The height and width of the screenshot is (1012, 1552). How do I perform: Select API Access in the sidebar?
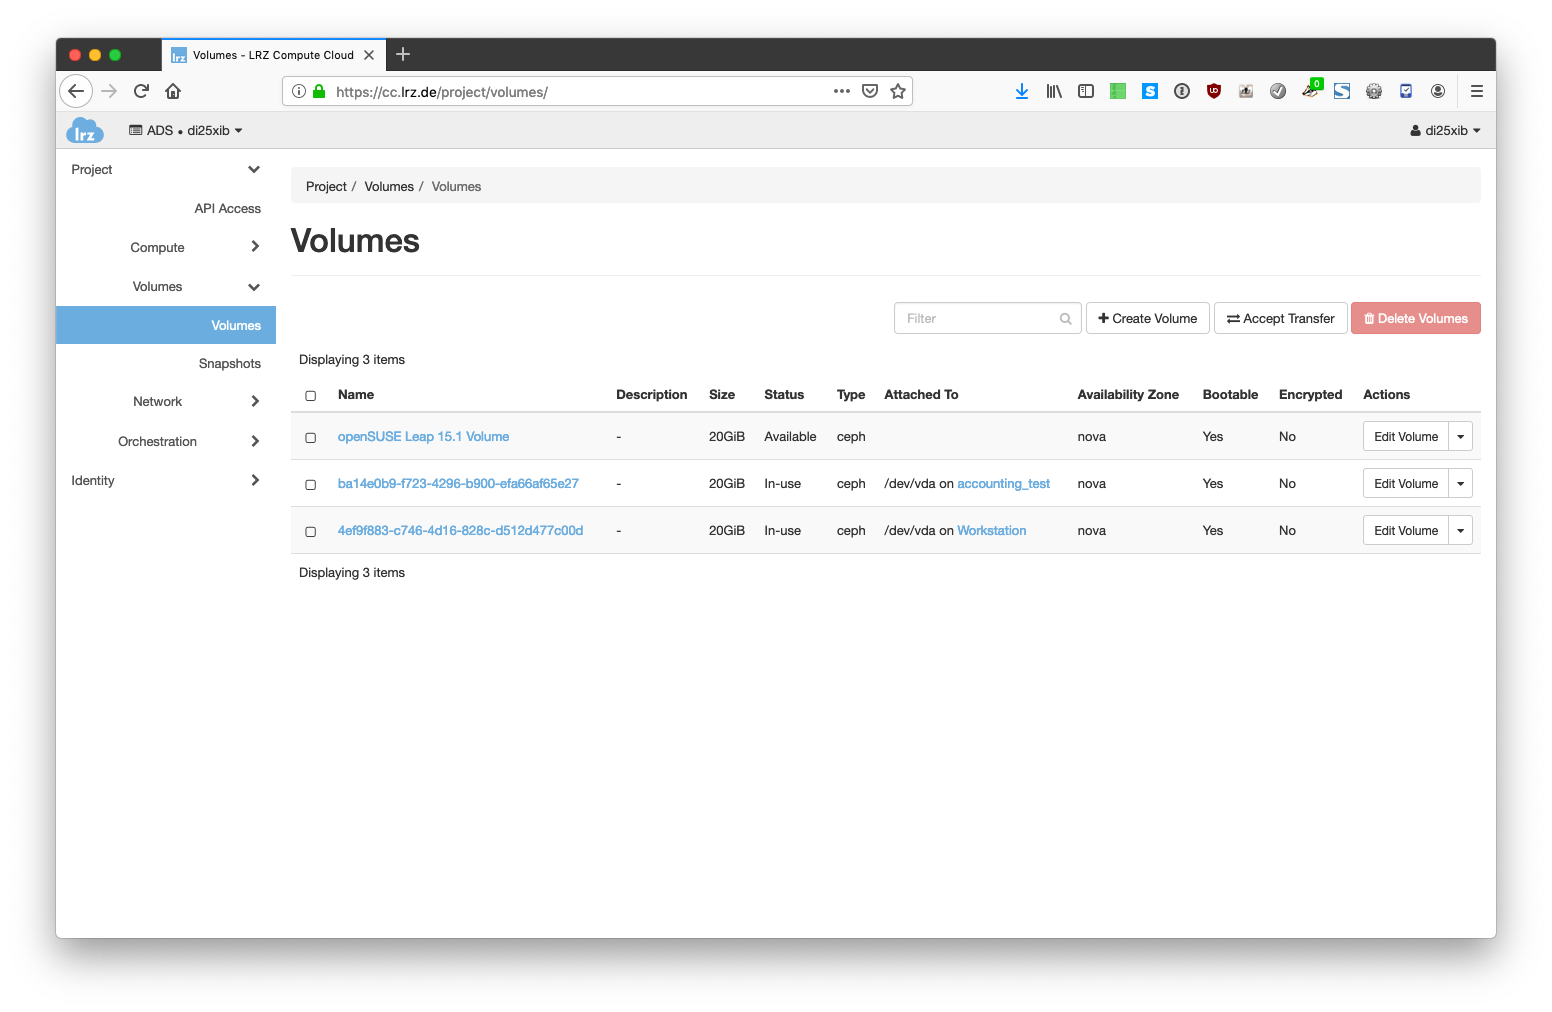(227, 209)
